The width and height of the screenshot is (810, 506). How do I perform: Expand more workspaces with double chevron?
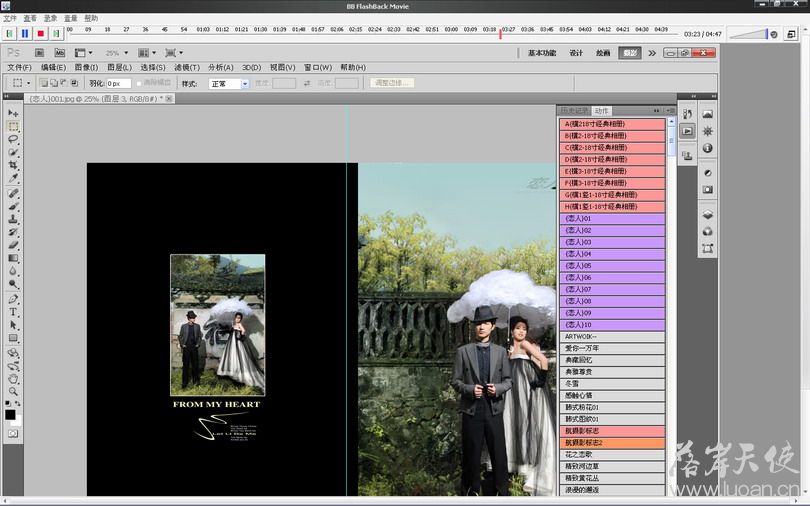pyautogui.click(x=652, y=53)
